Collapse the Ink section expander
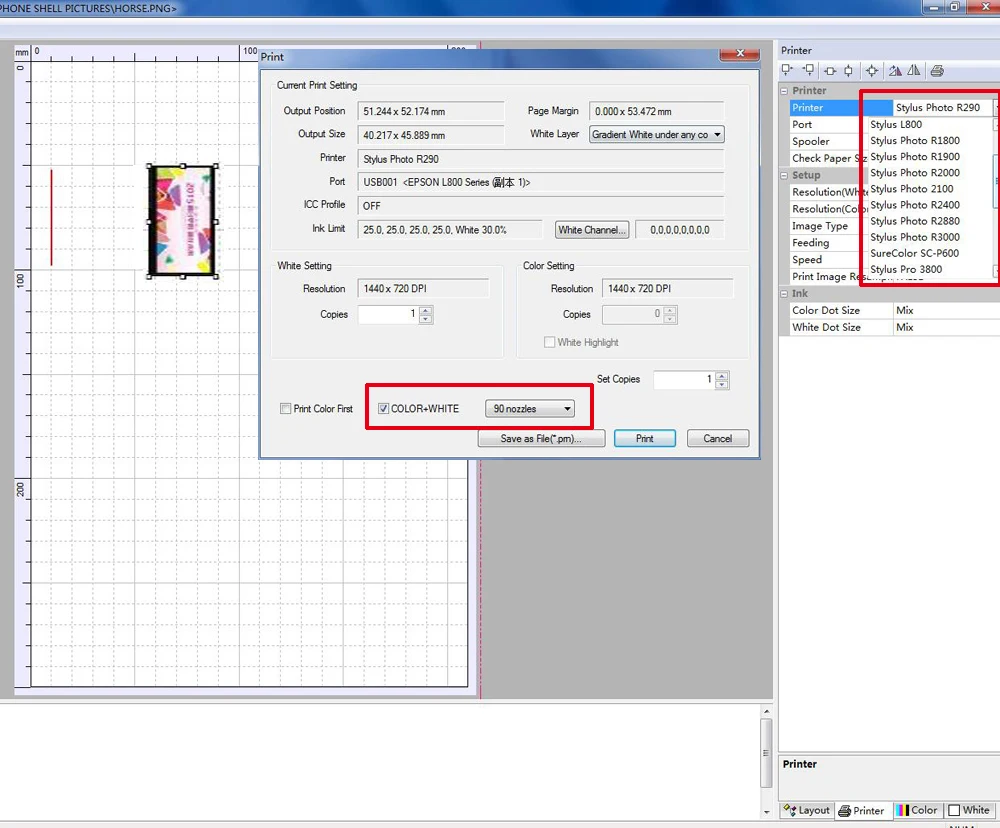1000x828 pixels. click(x=784, y=293)
